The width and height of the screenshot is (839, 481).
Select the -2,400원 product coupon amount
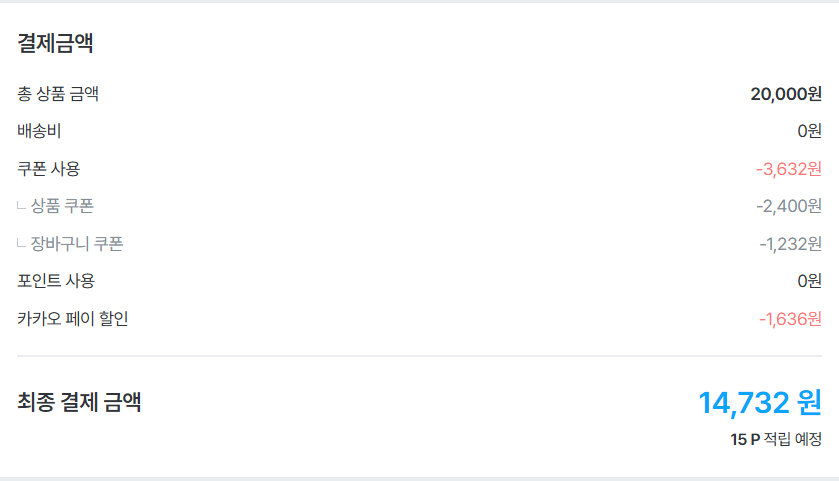pos(789,206)
